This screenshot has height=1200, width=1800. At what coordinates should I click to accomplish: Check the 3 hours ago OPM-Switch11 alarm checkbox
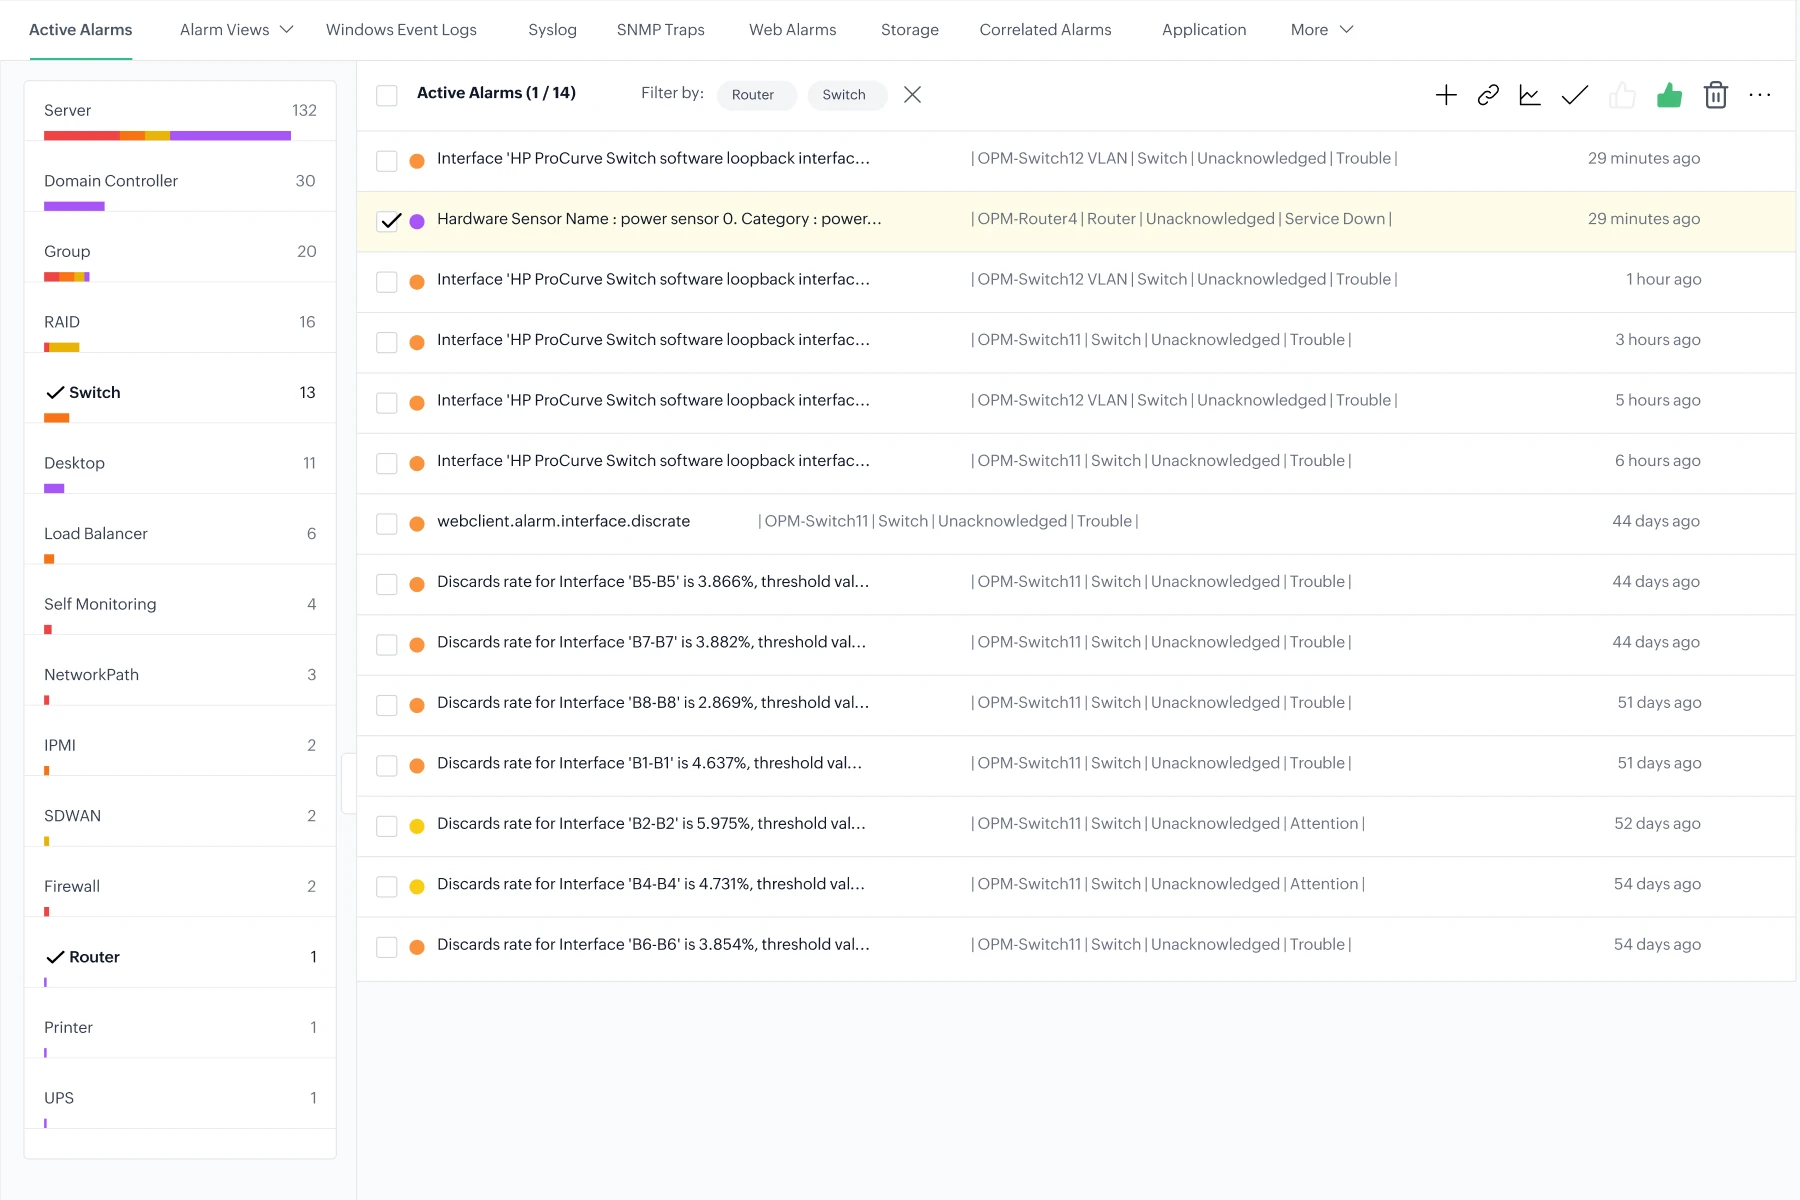(x=387, y=342)
